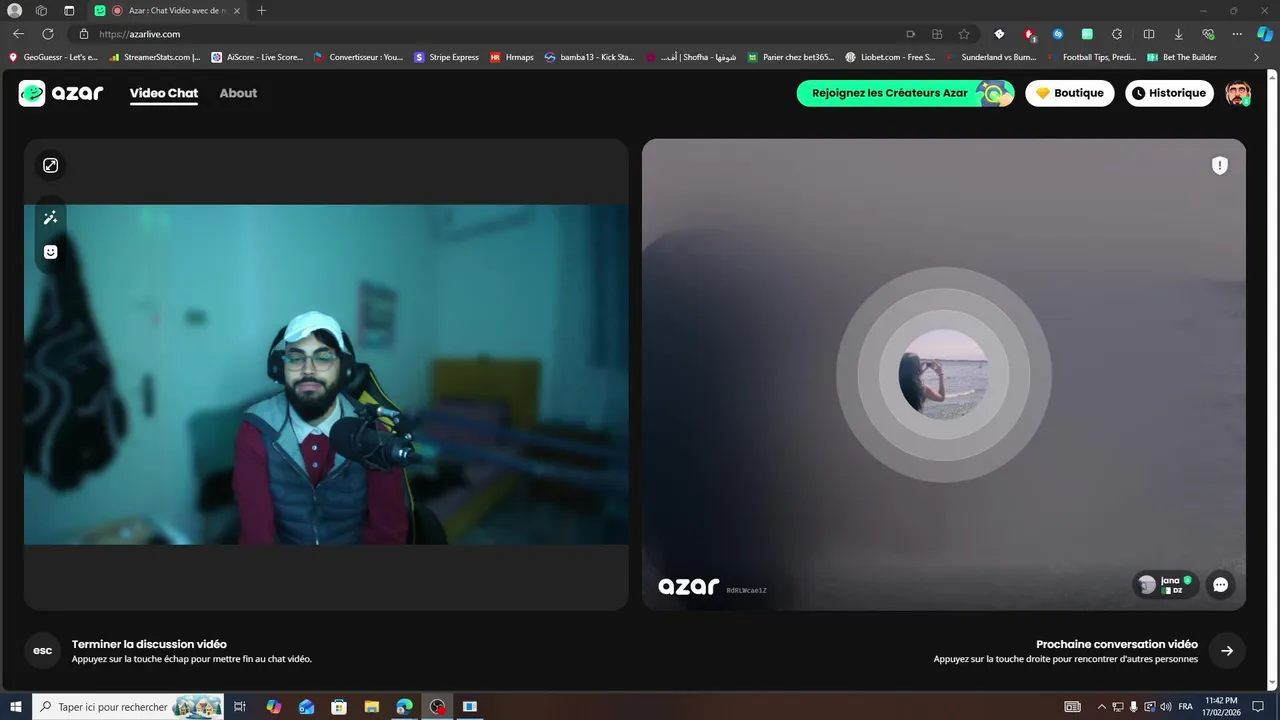The height and width of the screenshot is (720, 1280).
Task: Open the StreamerStats.com bookmark
Action: (155, 57)
